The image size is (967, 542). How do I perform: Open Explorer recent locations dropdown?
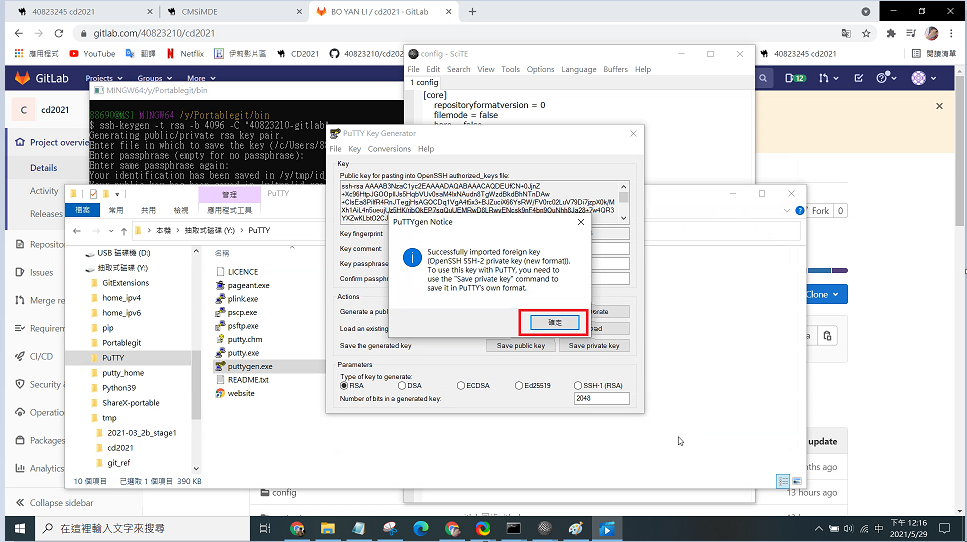coord(111,231)
